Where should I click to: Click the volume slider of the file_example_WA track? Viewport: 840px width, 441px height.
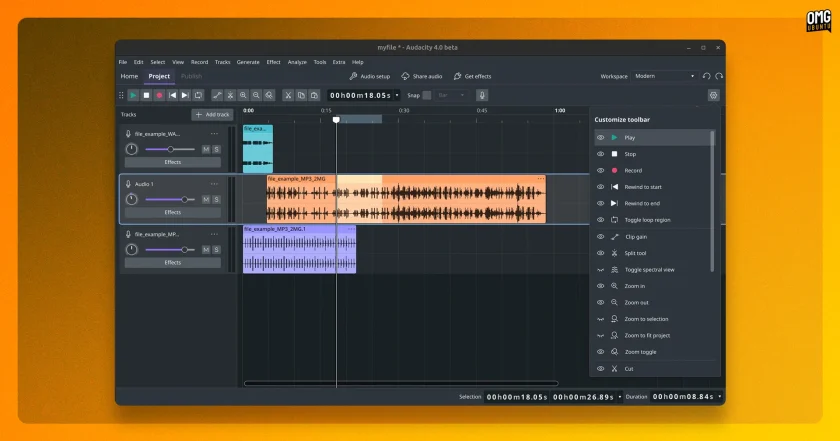point(170,150)
